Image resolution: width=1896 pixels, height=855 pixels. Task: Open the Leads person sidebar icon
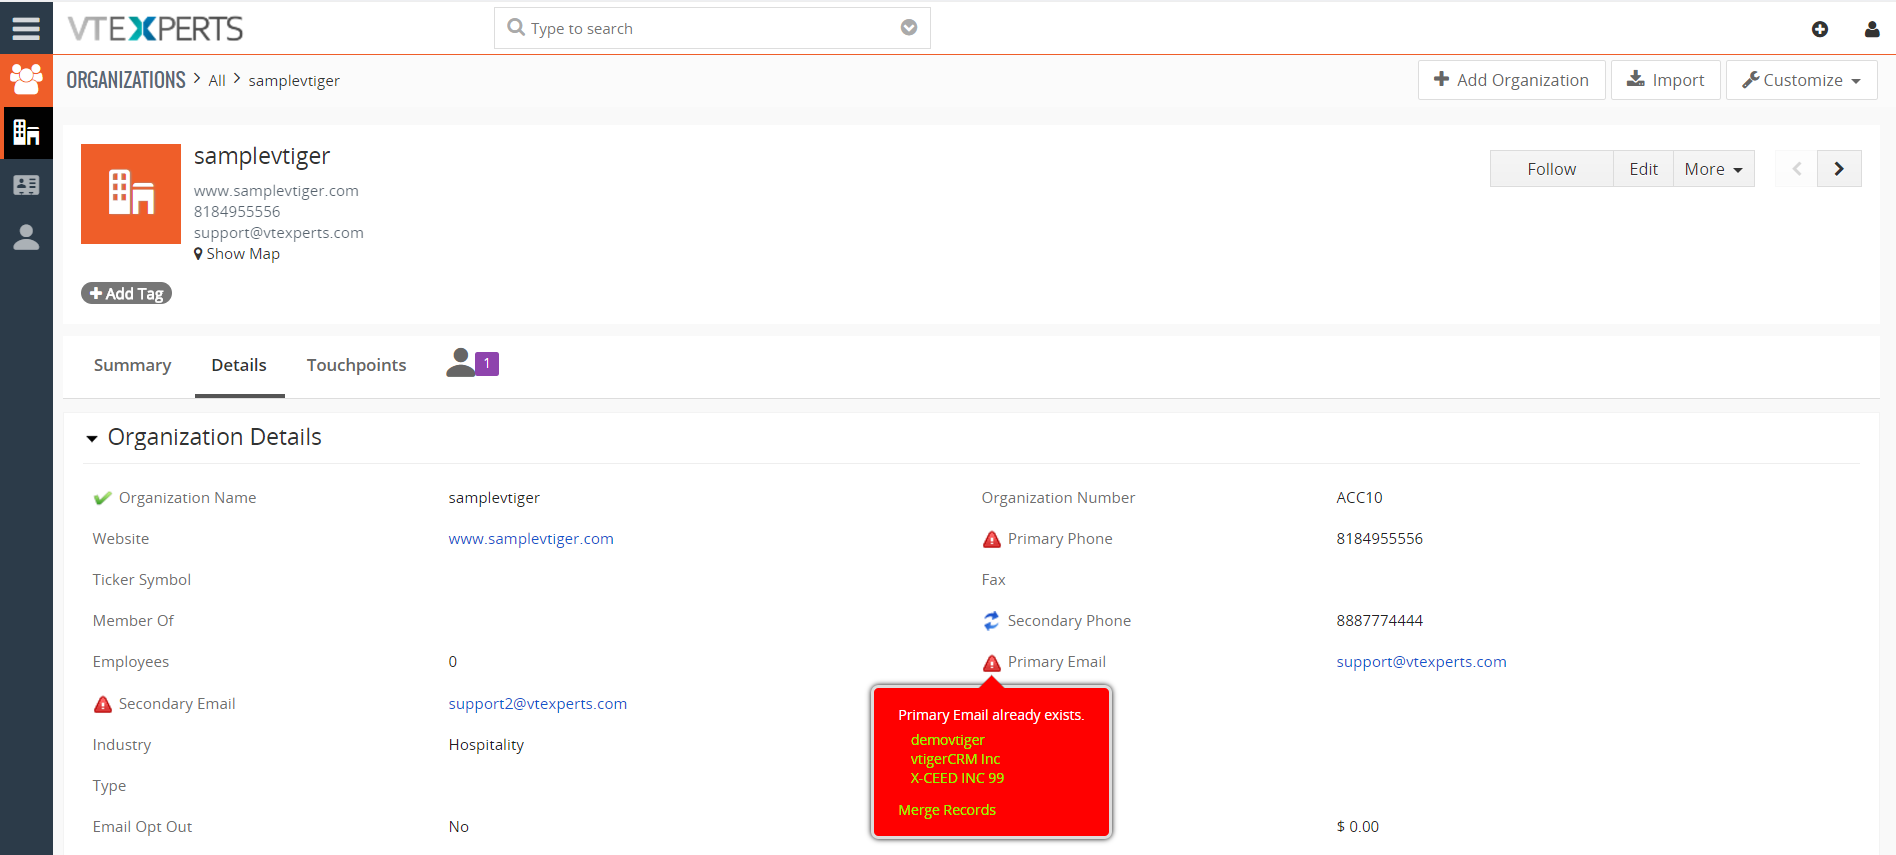(26, 237)
